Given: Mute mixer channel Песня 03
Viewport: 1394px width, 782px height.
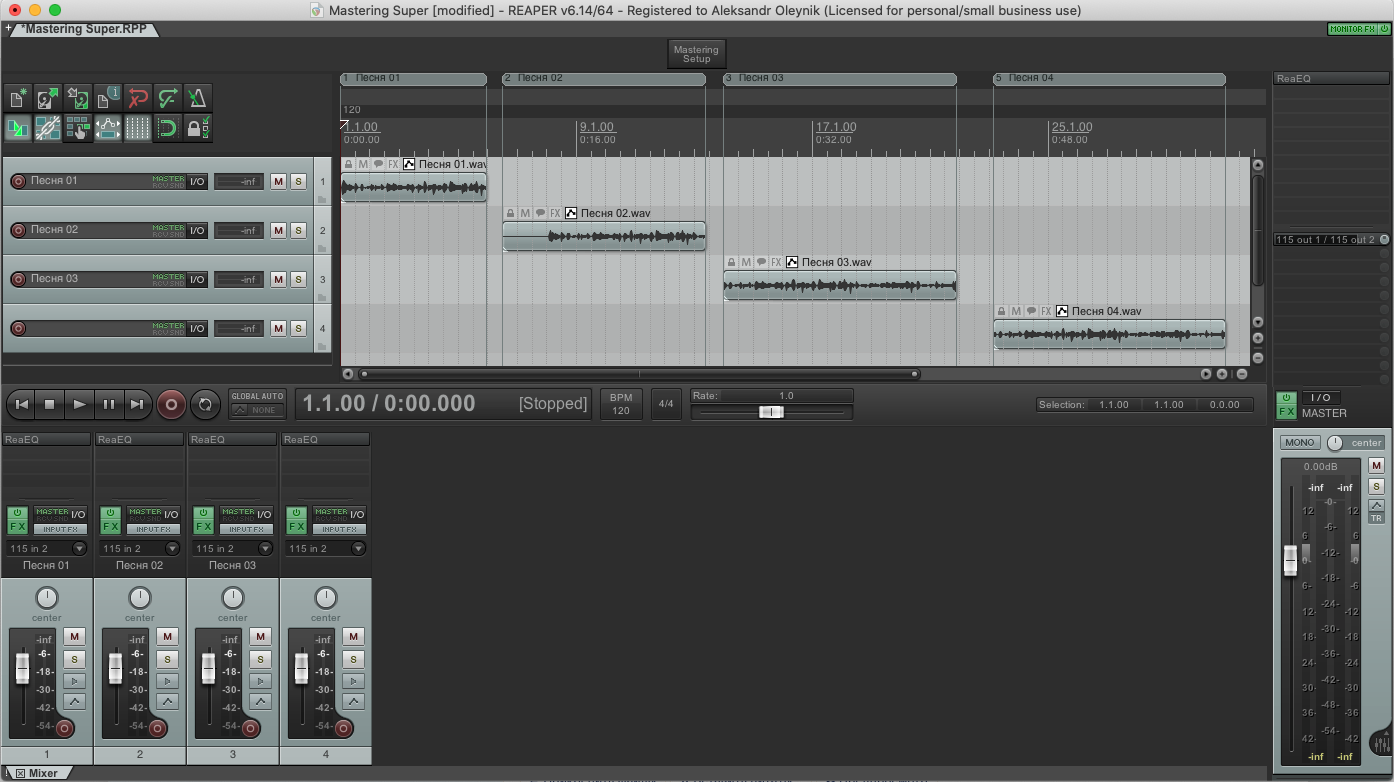Looking at the screenshot, I should coord(261,636).
